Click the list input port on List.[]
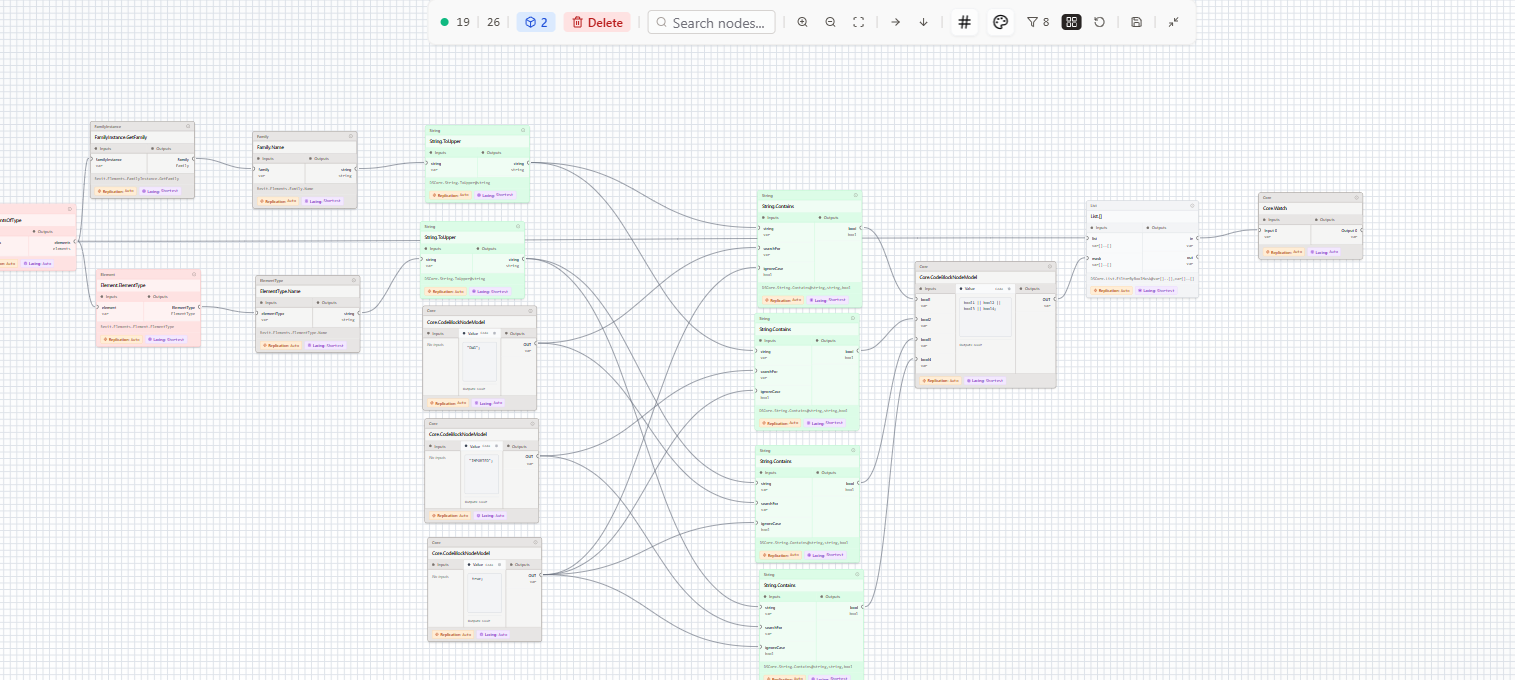Image resolution: width=1515 pixels, height=680 pixels. [1090, 238]
